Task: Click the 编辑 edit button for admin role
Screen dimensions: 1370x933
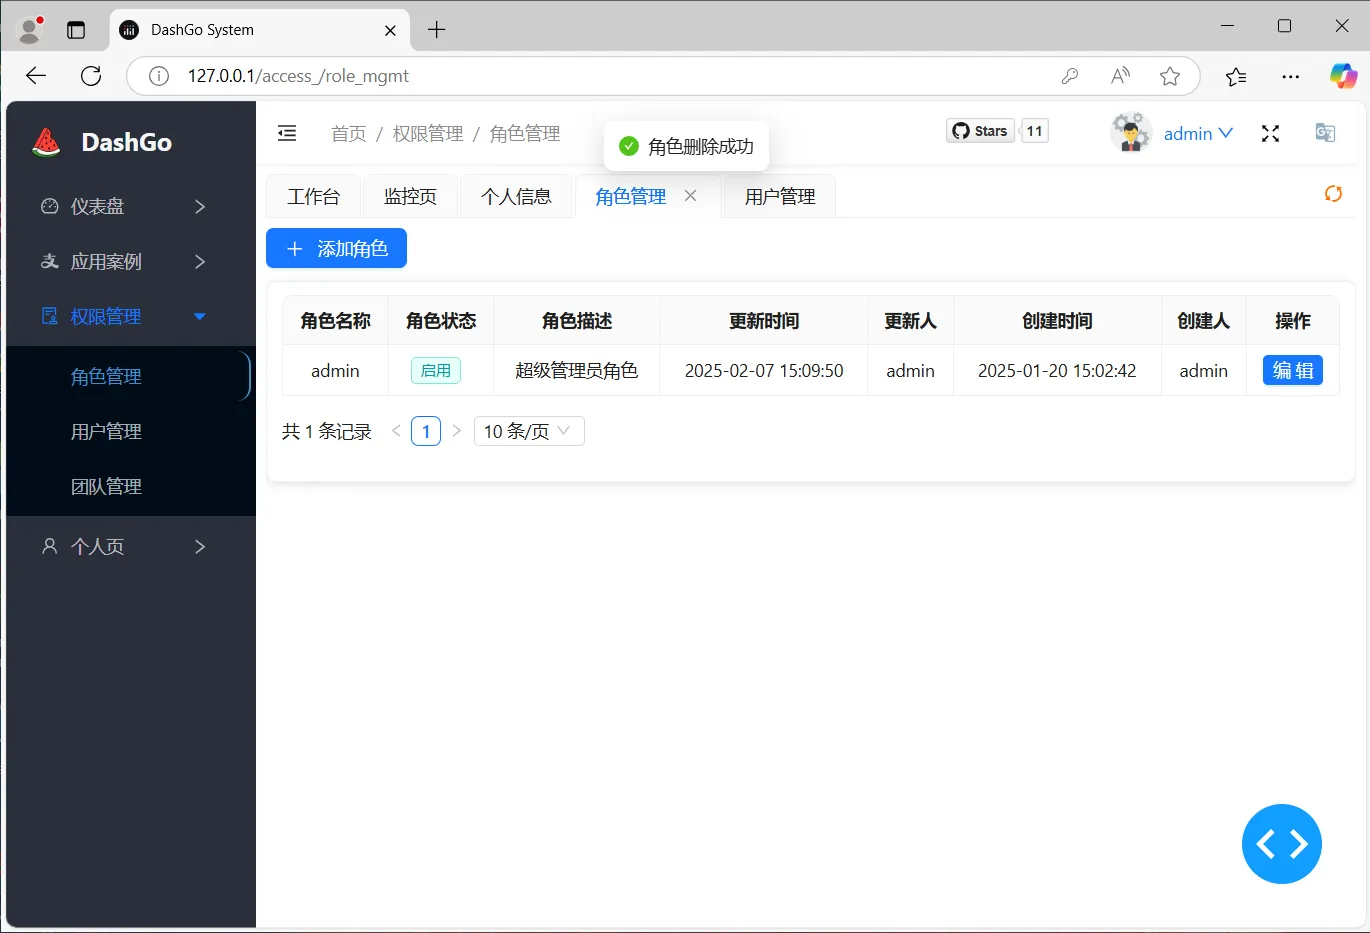Action: coord(1293,370)
